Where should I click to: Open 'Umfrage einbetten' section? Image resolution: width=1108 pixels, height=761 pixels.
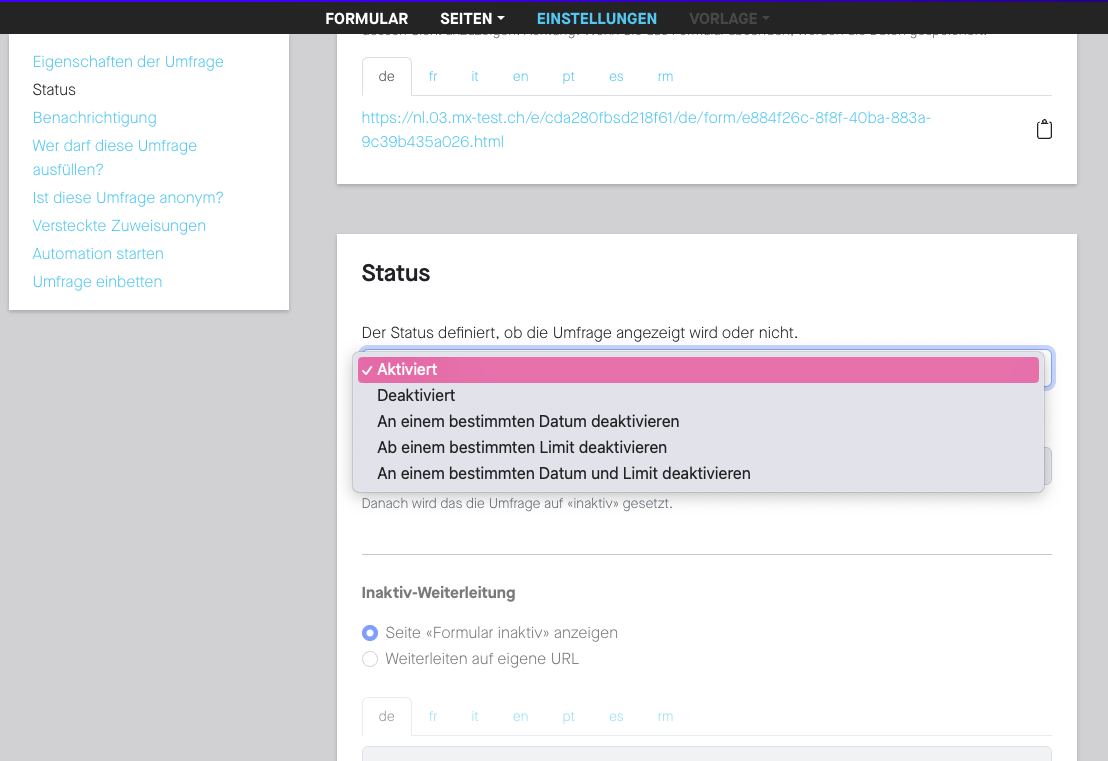point(97,281)
